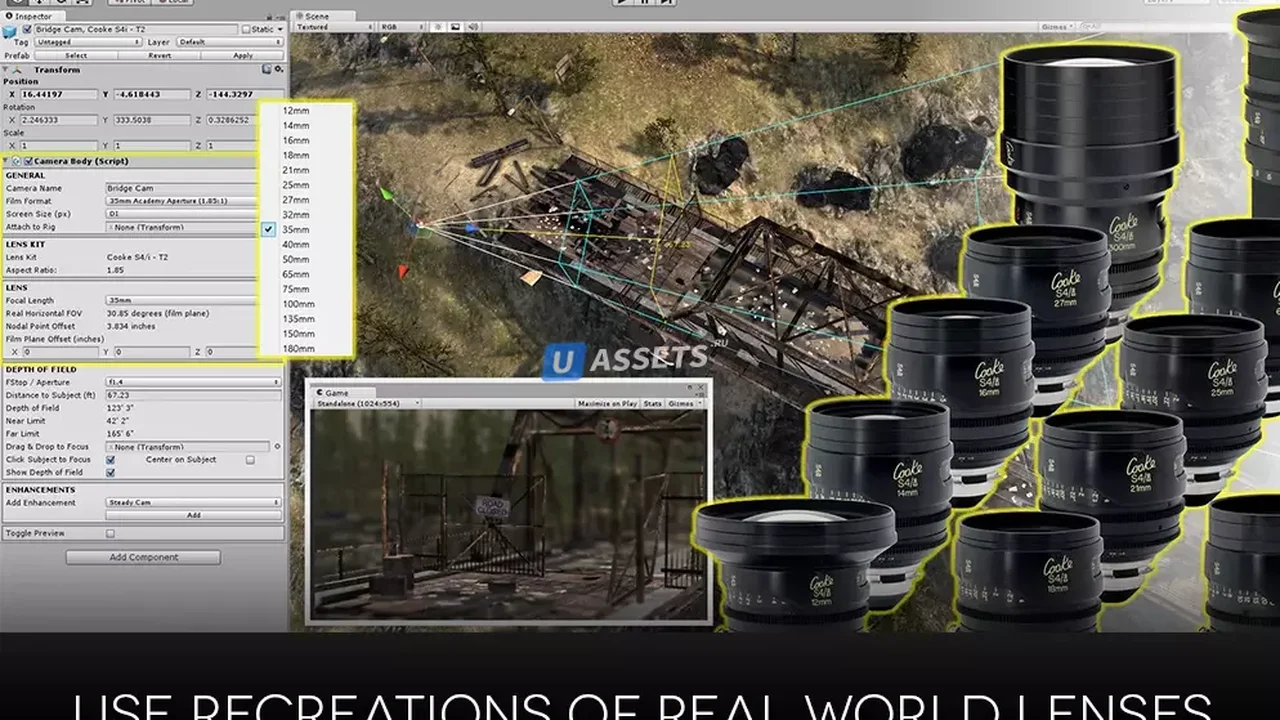Collapse the Transform component foldout

pos(7,70)
